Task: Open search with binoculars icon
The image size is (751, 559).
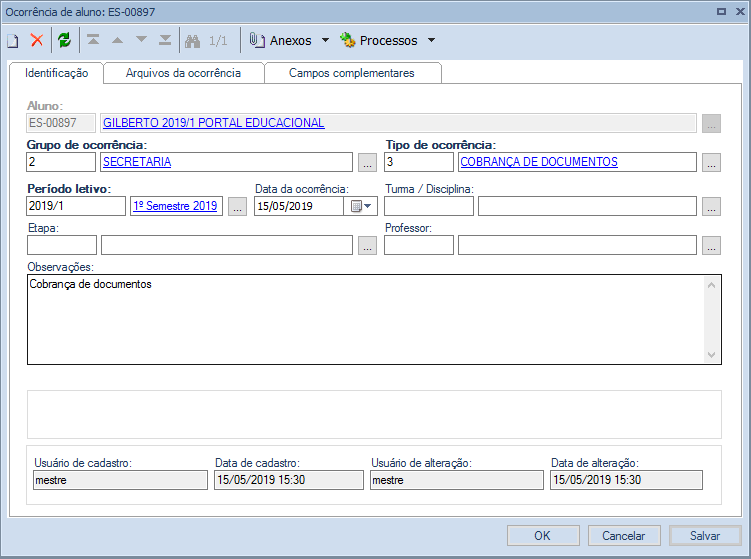Action: pos(193,41)
